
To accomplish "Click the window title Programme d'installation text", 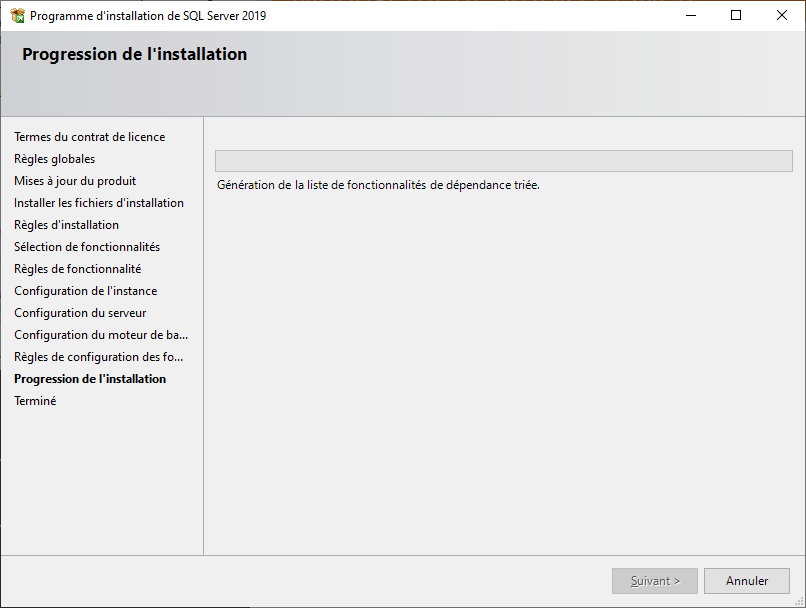I will point(148,16).
